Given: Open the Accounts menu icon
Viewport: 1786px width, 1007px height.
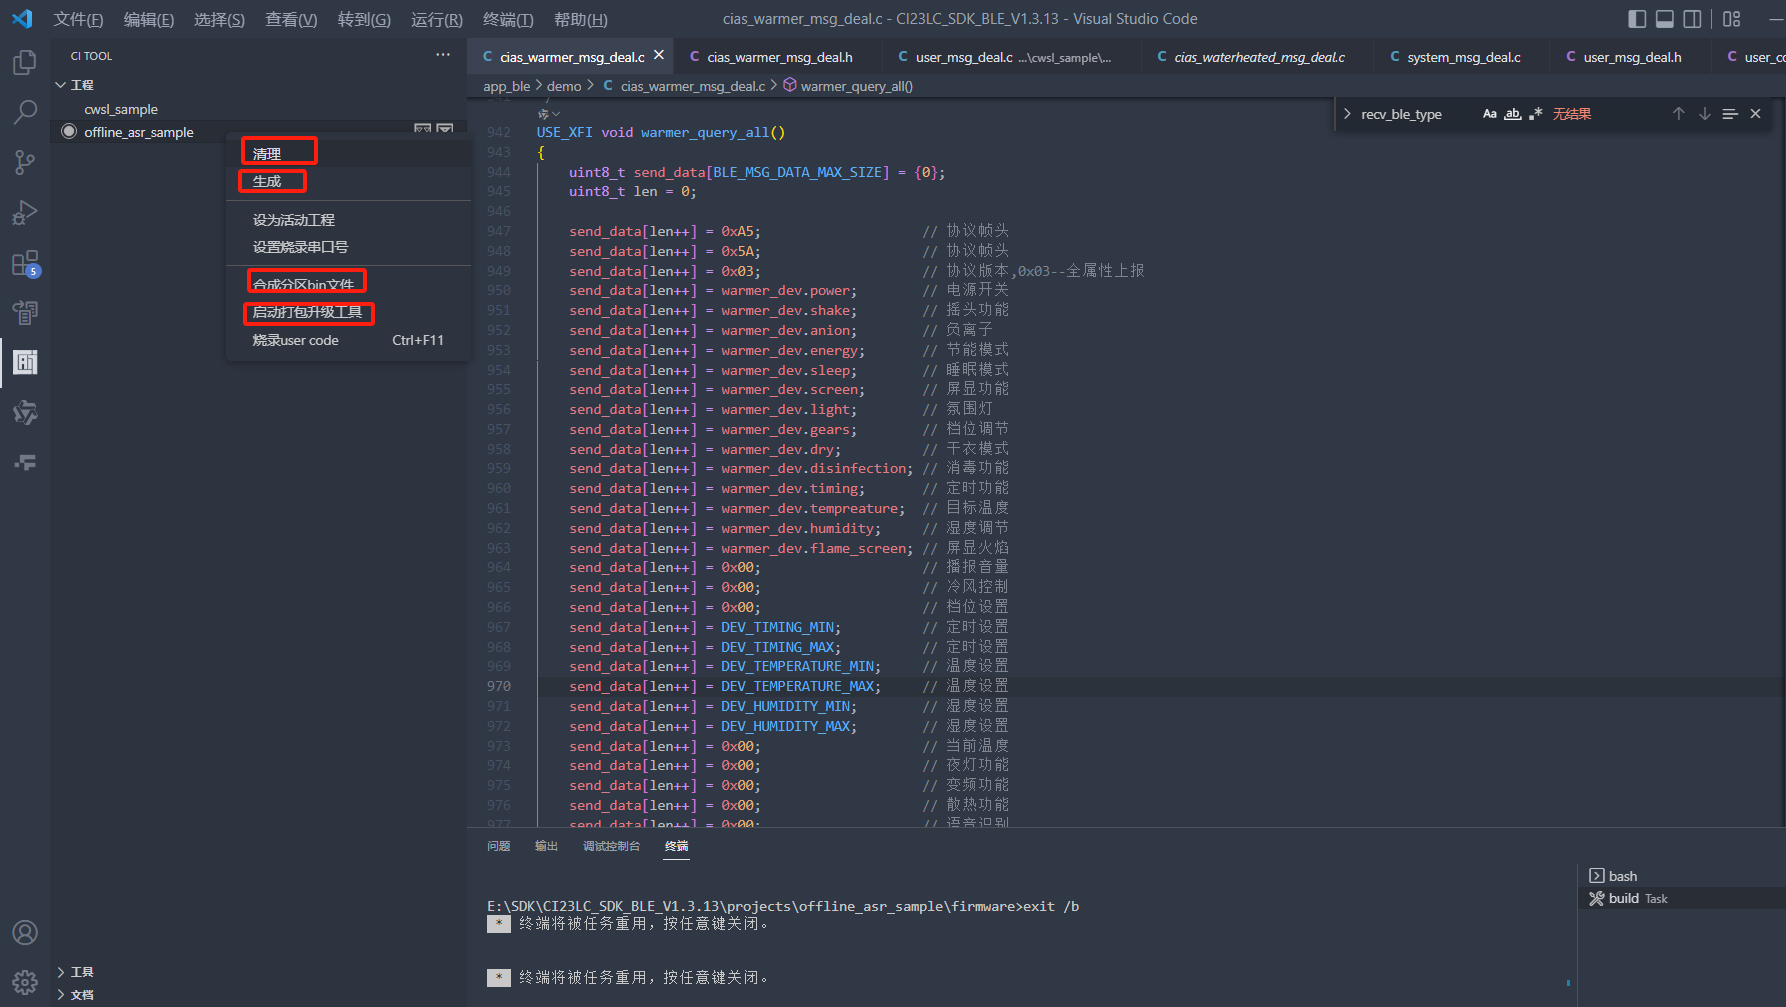Looking at the screenshot, I should pyautogui.click(x=25, y=932).
